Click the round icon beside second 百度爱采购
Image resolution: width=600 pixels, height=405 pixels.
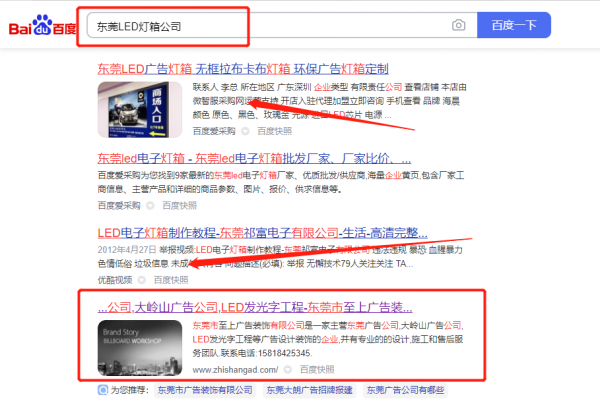click(x=150, y=206)
